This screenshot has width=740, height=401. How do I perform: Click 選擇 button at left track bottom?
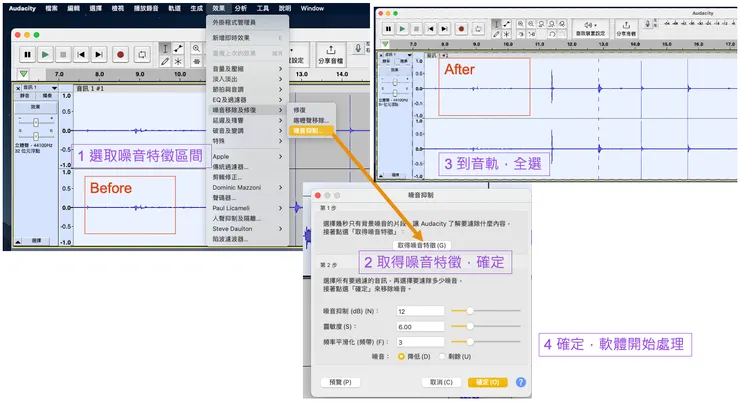[36, 241]
